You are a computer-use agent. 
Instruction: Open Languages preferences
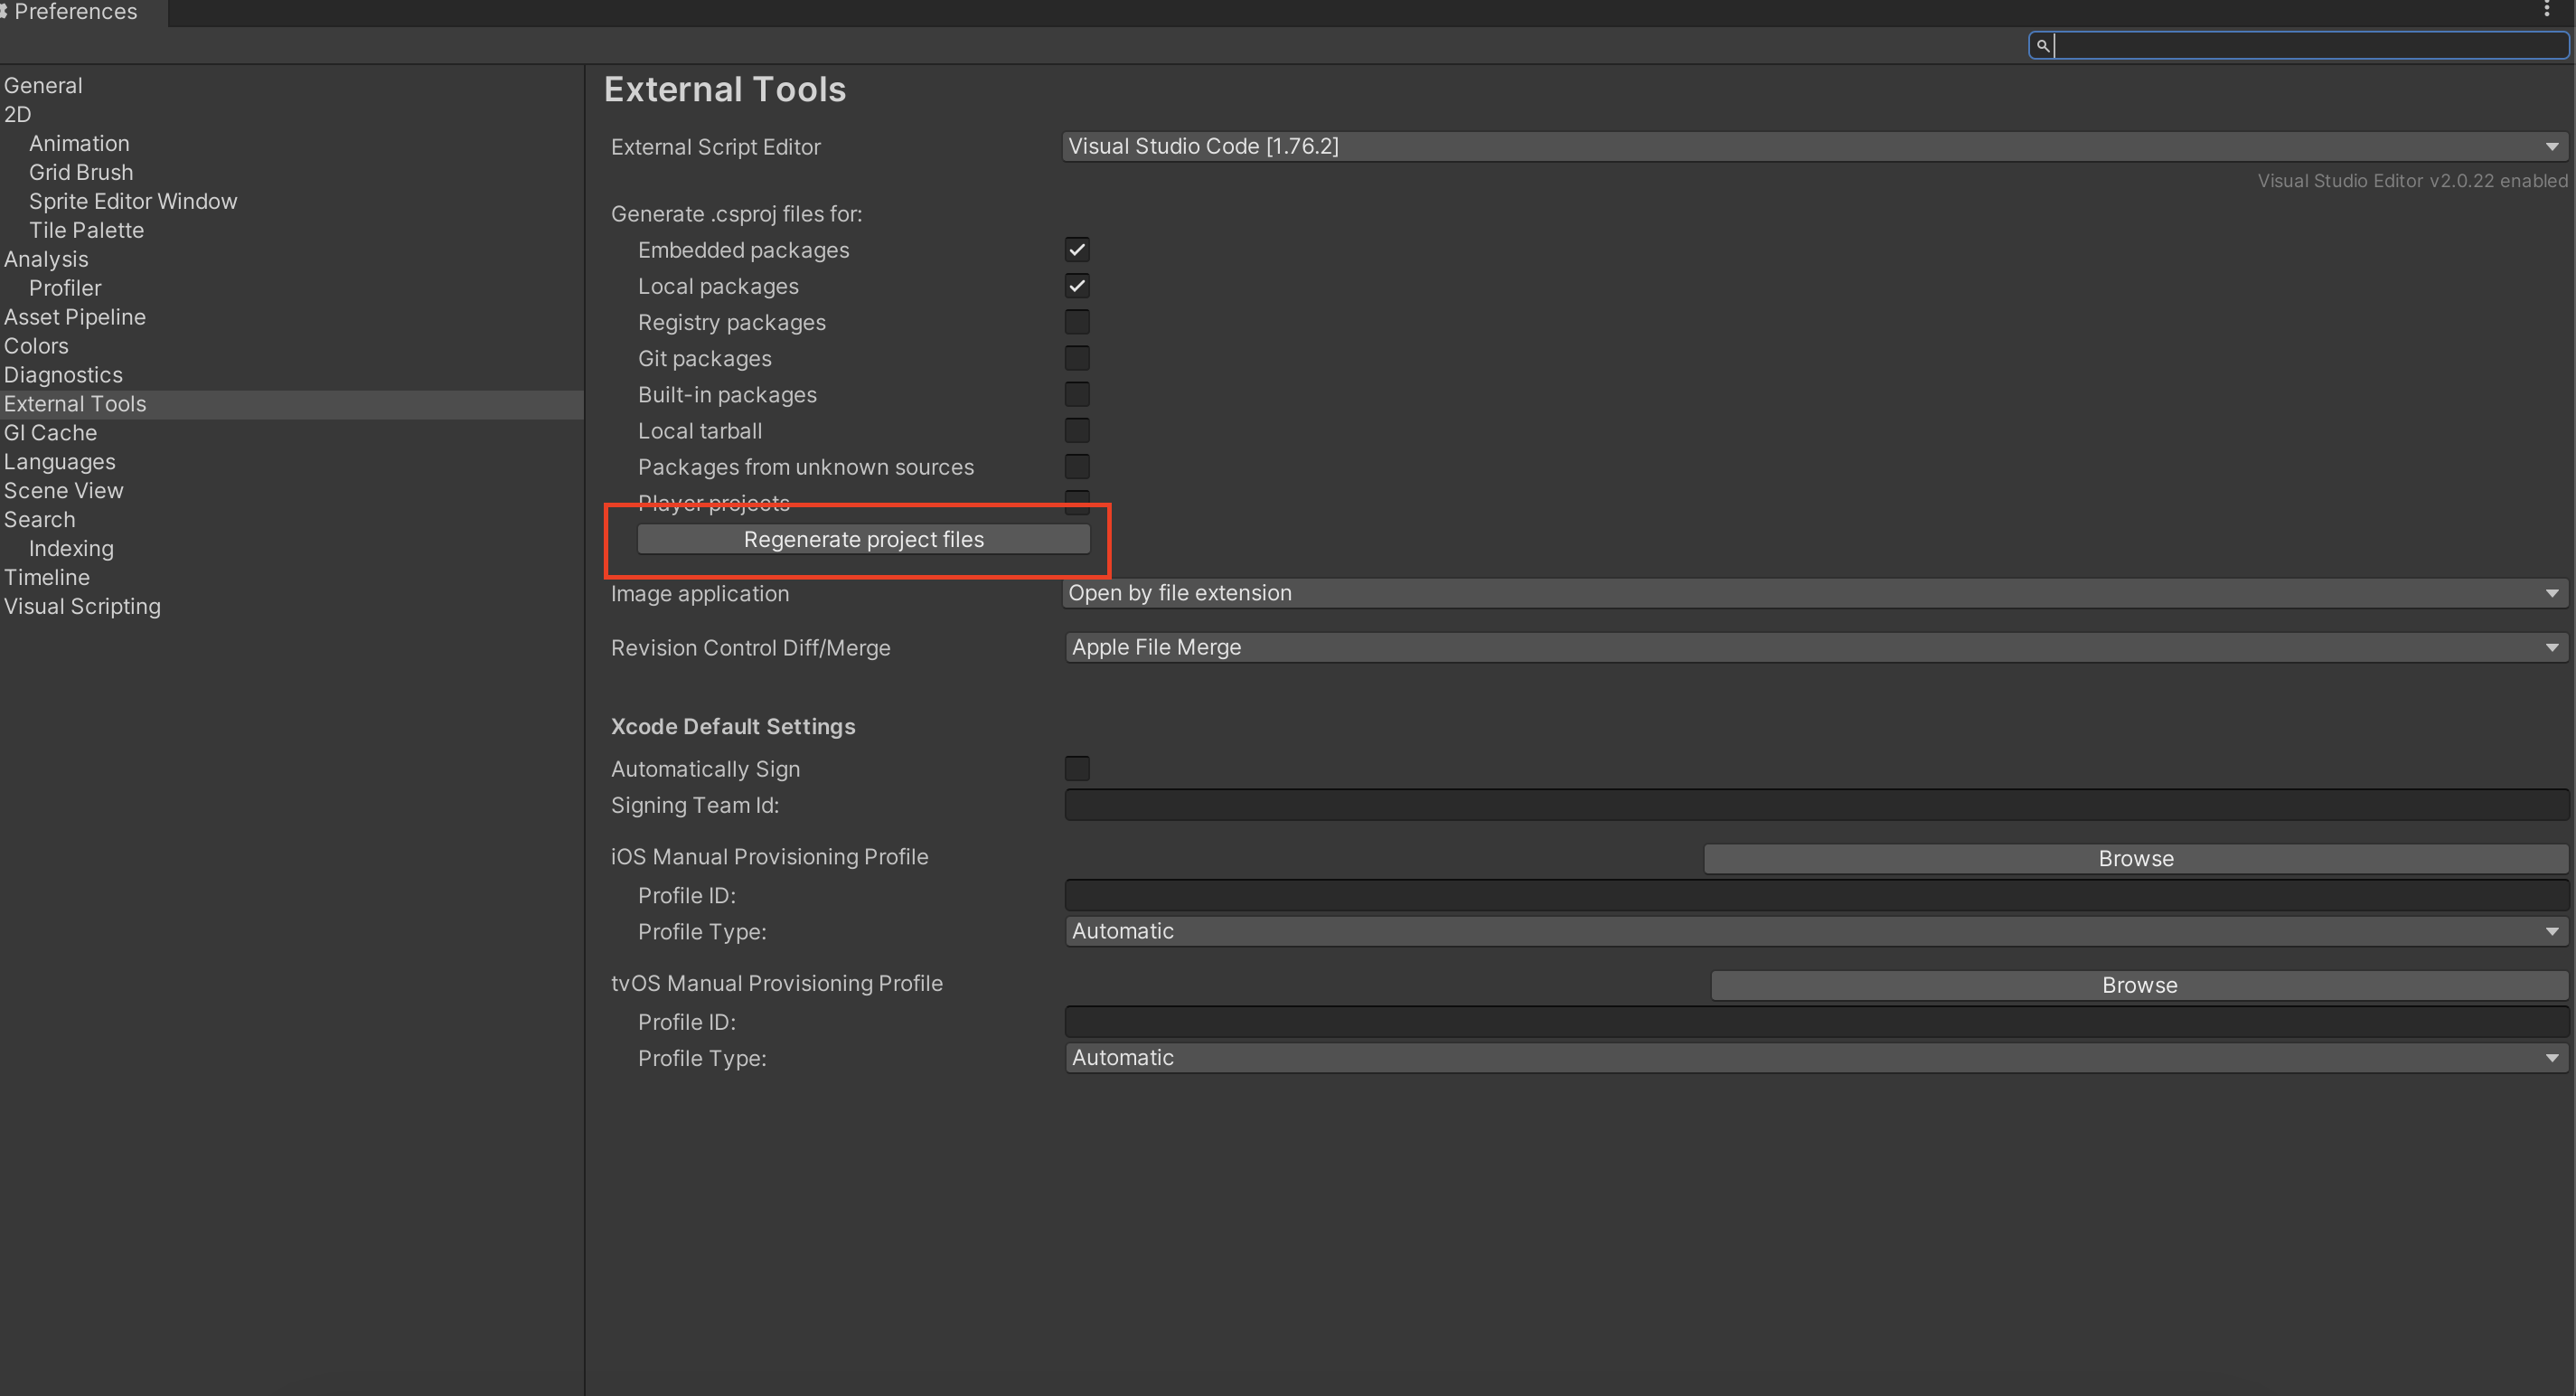(x=60, y=462)
